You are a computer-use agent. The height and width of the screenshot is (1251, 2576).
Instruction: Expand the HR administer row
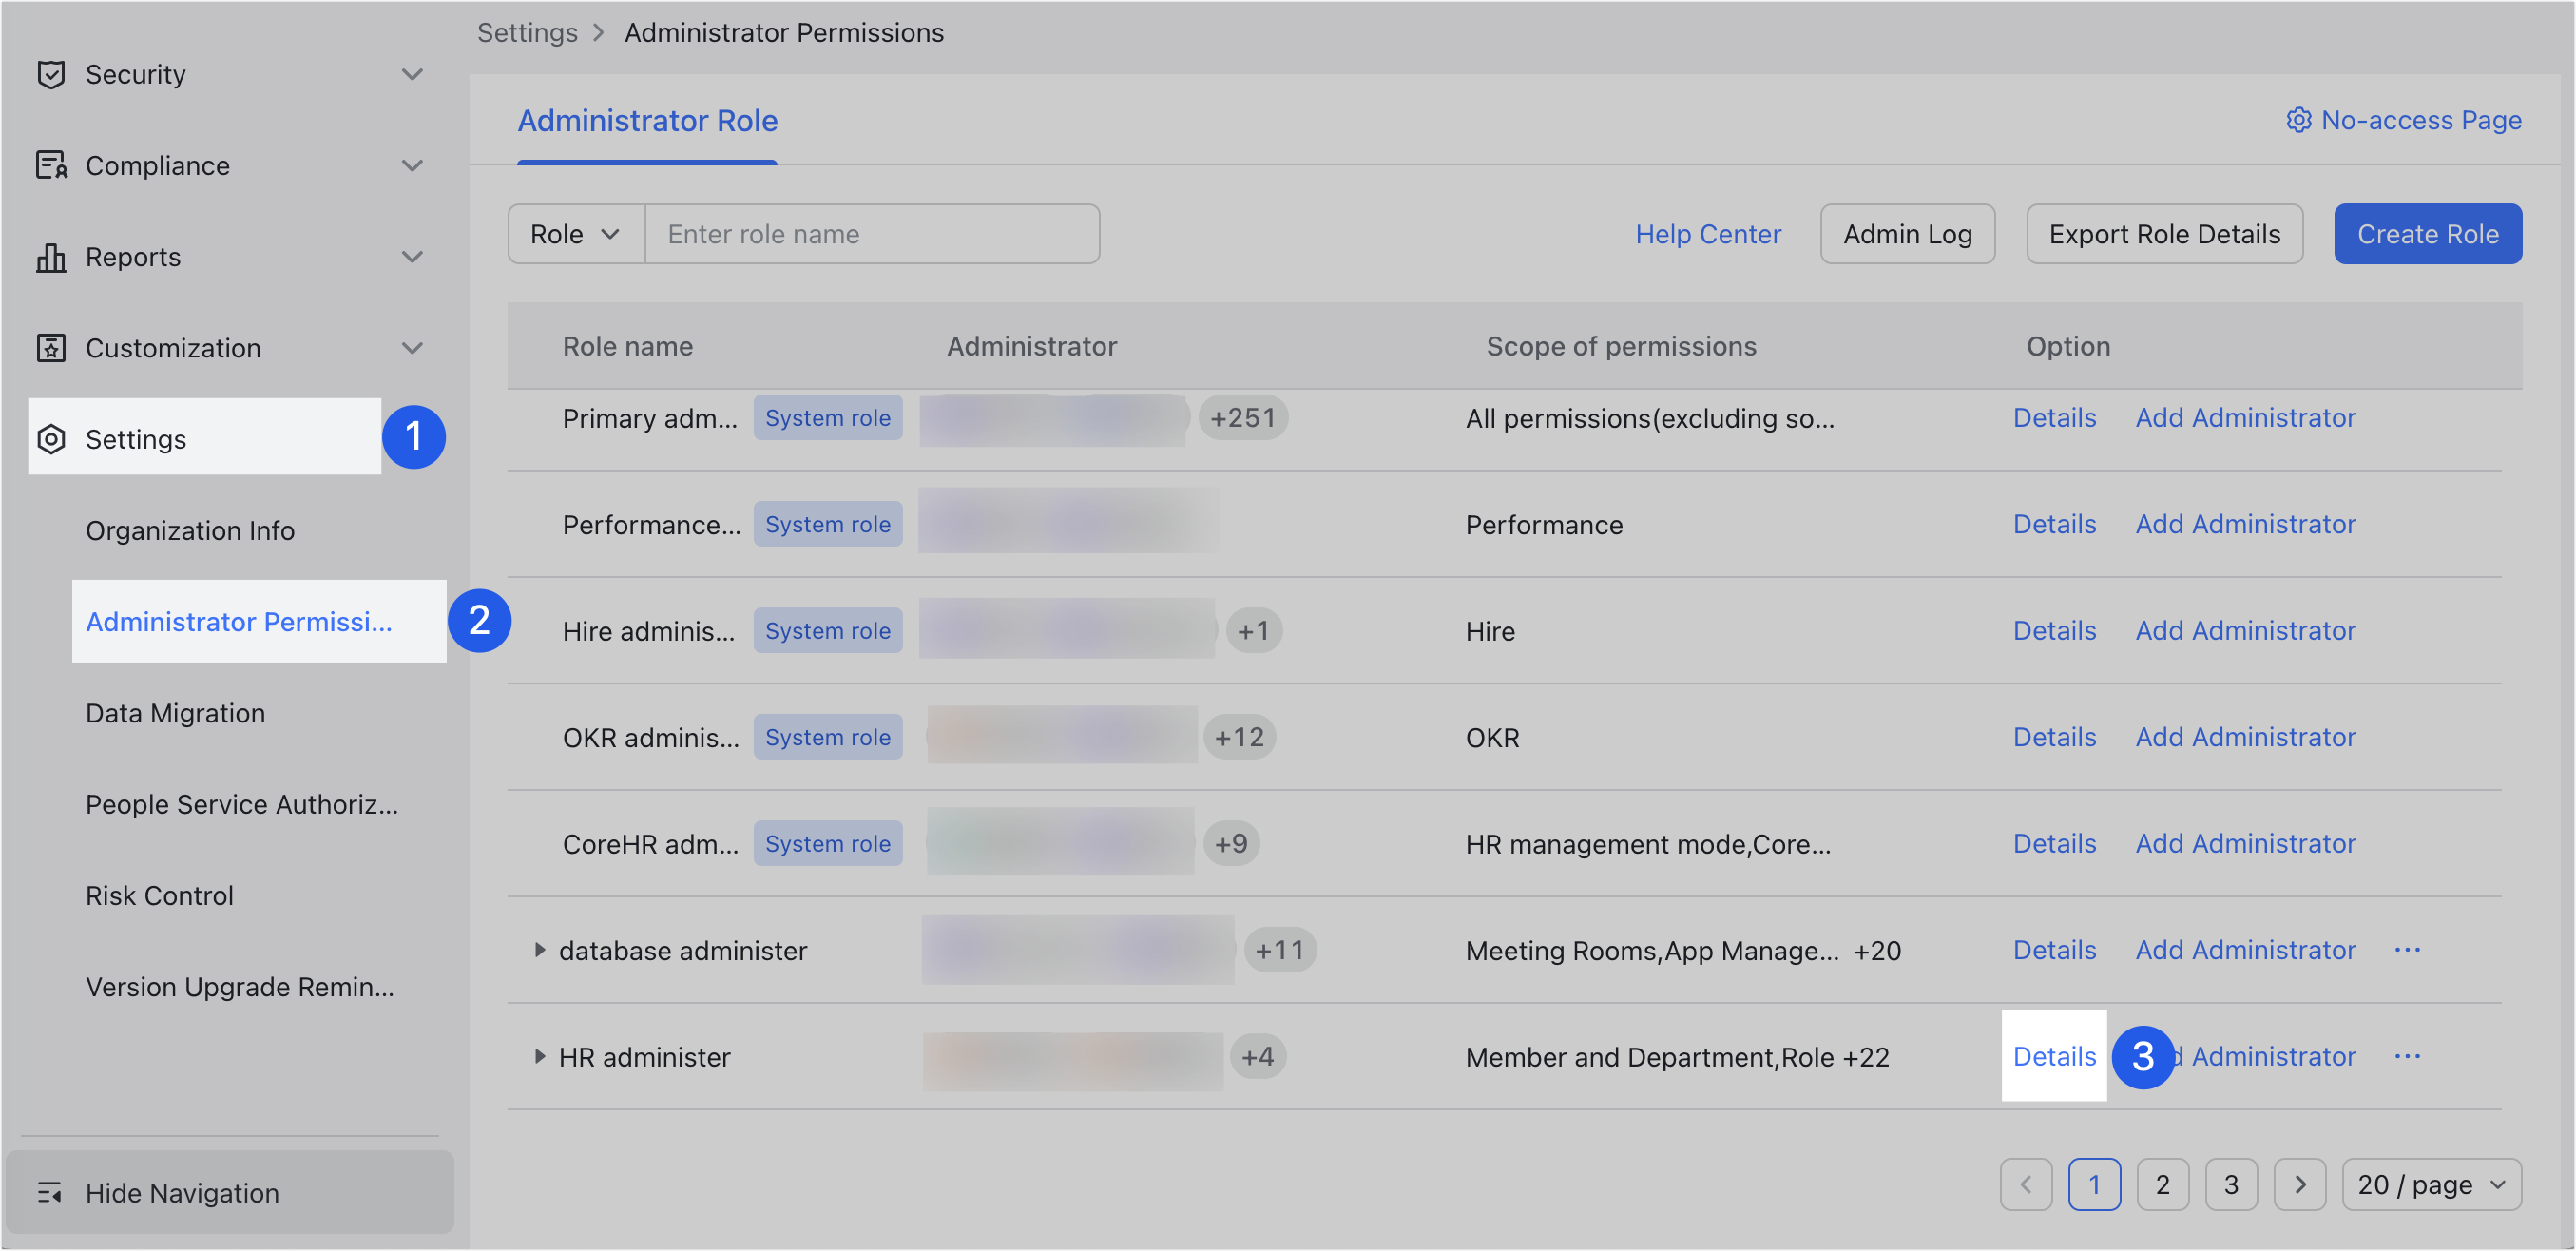539,1056
